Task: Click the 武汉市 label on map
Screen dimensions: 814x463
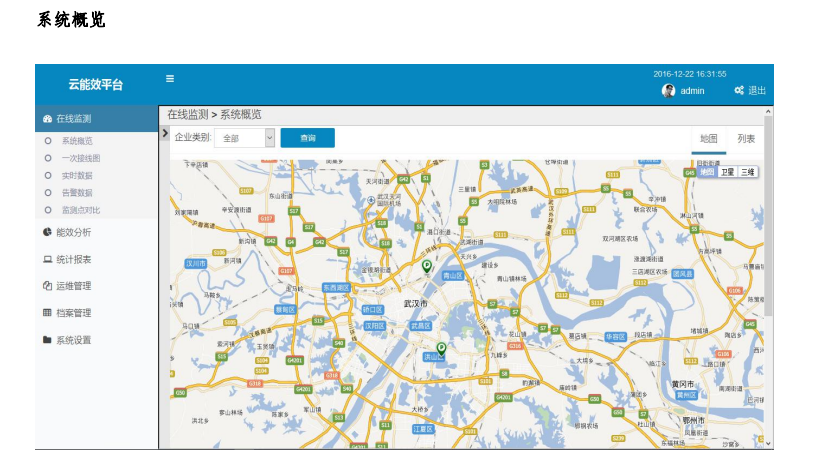Action: click(x=415, y=303)
